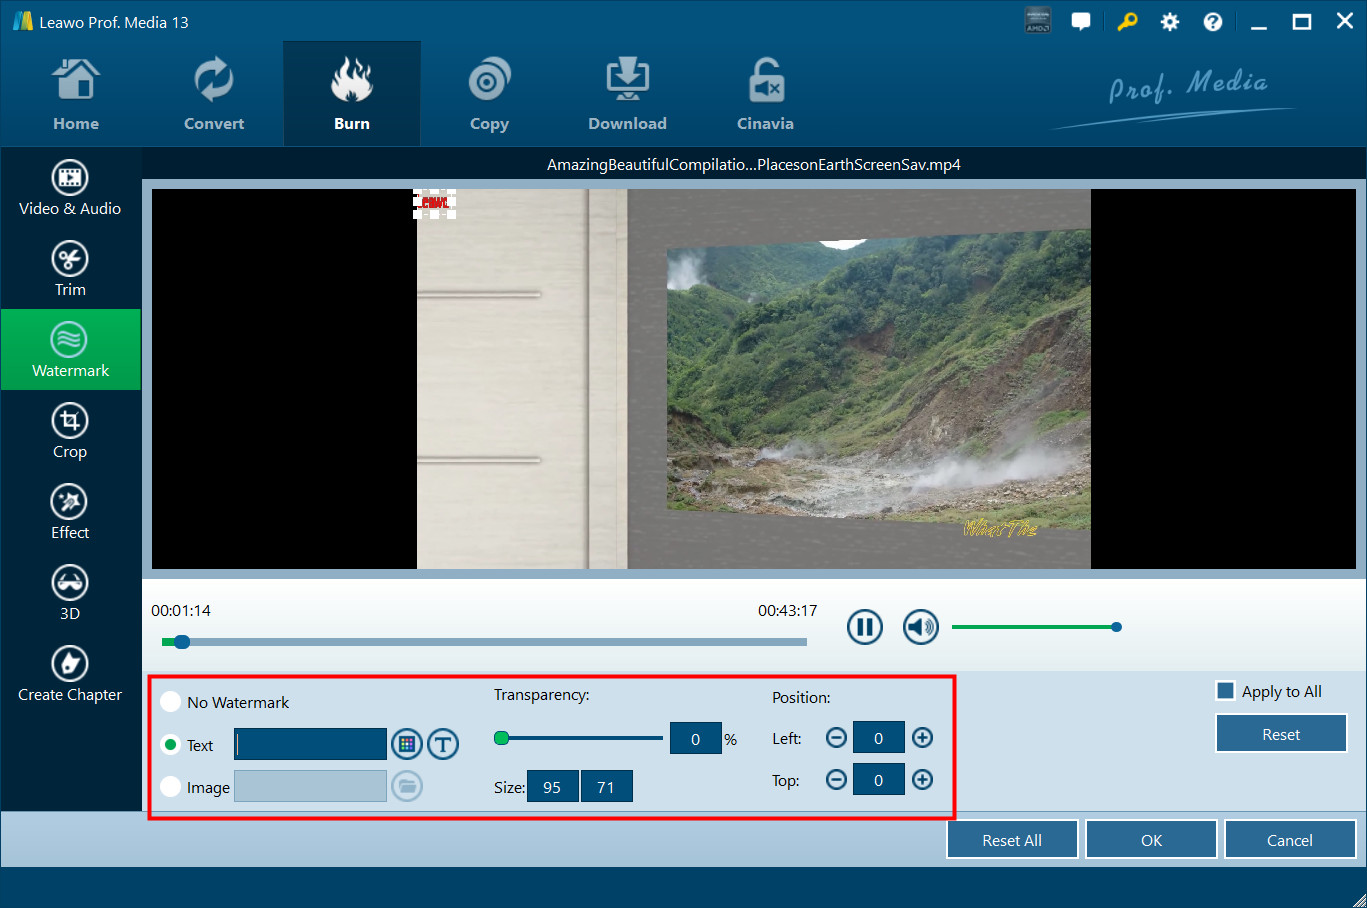Image resolution: width=1367 pixels, height=908 pixels.
Task: Switch to the Download tab
Action: pyautogui.click(x=627, y=95)
